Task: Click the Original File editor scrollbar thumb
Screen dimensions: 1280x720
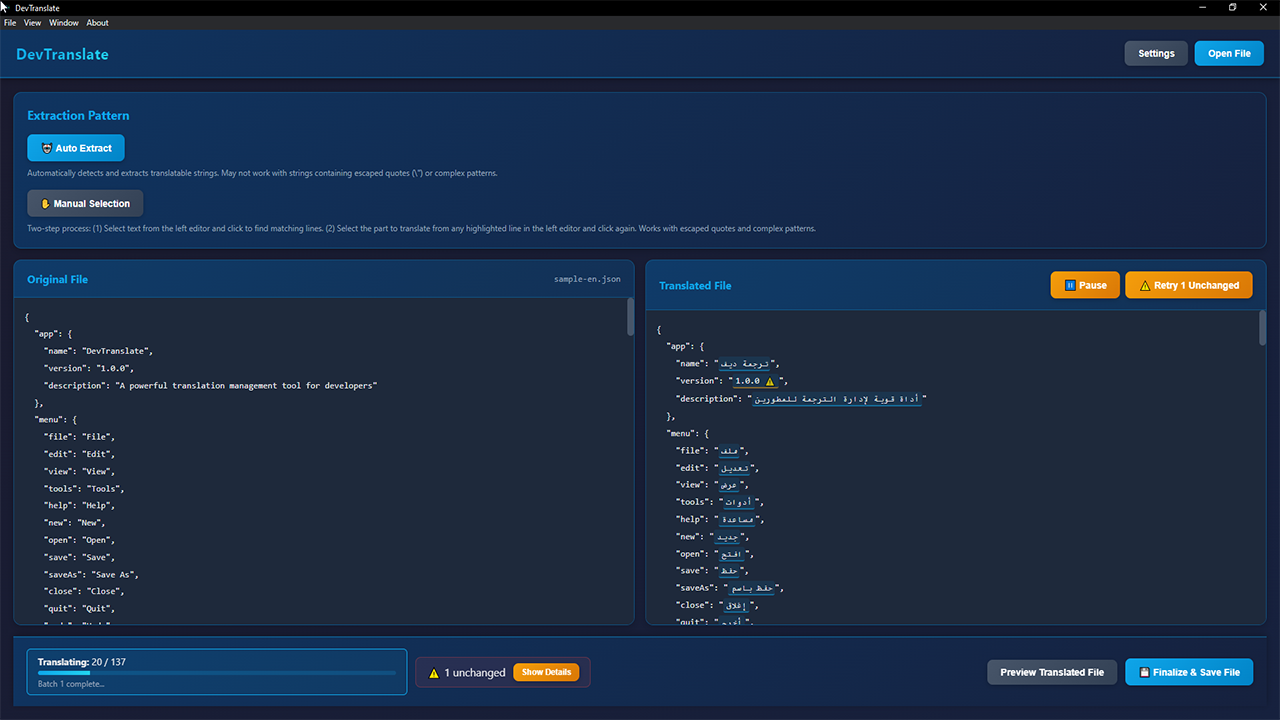Action: coord(630,316)
